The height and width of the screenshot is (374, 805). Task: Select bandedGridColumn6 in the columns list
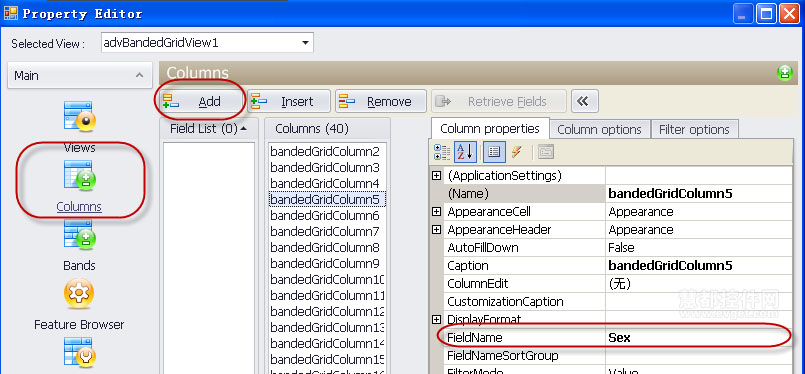coord(327,215)
